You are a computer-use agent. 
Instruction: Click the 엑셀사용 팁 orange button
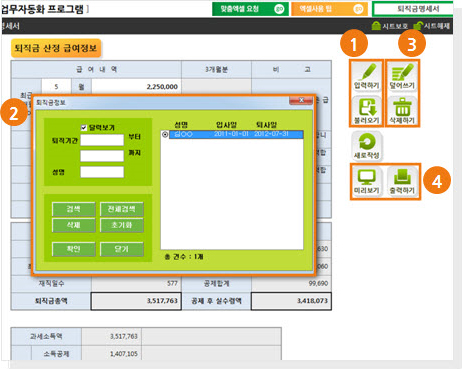(x=329, y=9)
